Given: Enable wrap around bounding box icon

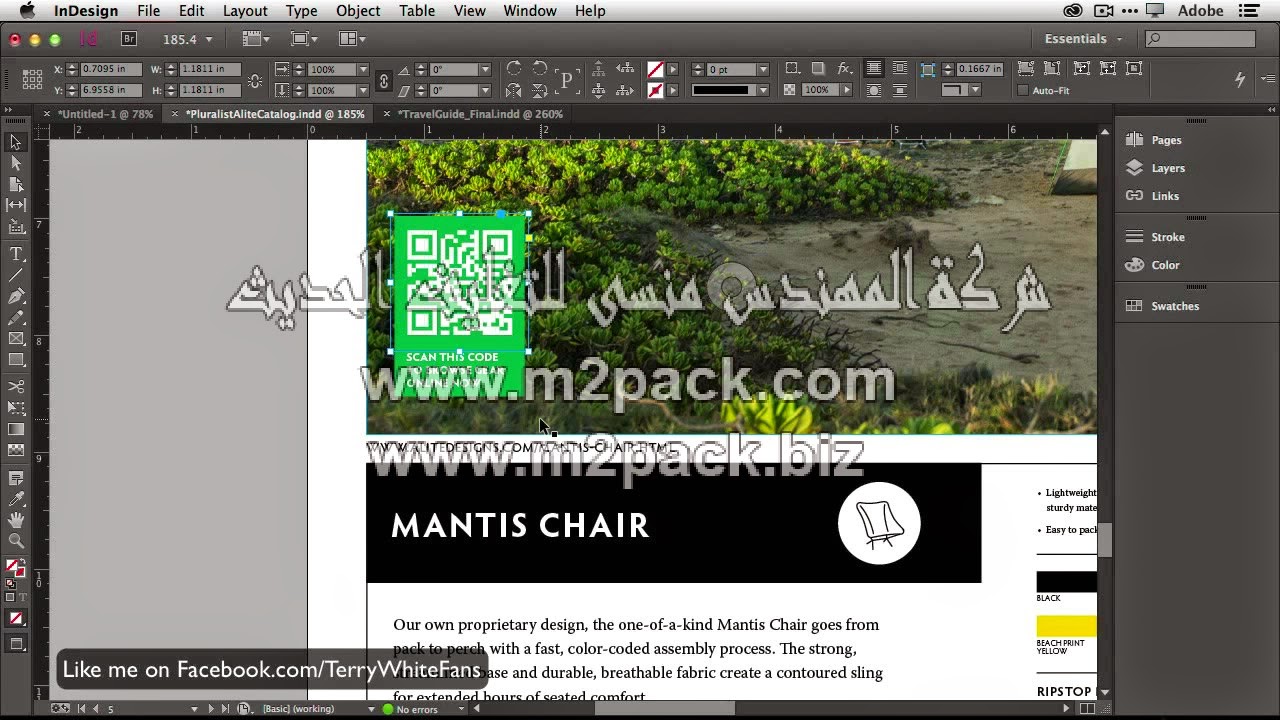Looking at the screenshot, I should click(x=899, y=68).
